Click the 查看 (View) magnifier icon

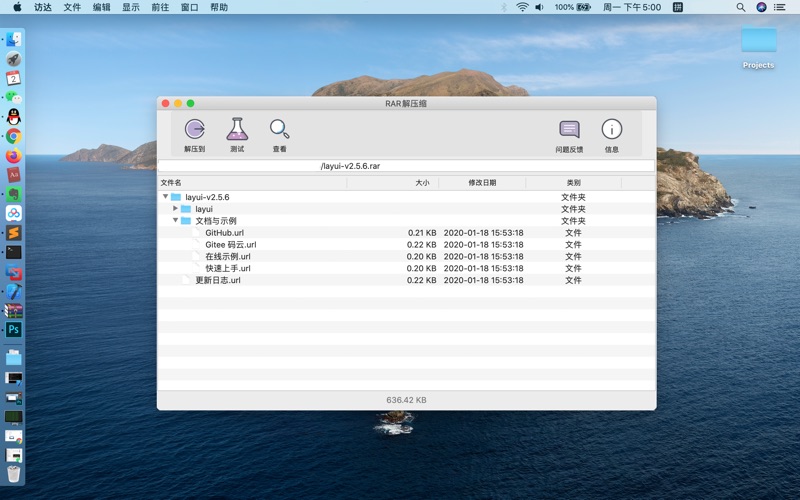tap(279, 129)
